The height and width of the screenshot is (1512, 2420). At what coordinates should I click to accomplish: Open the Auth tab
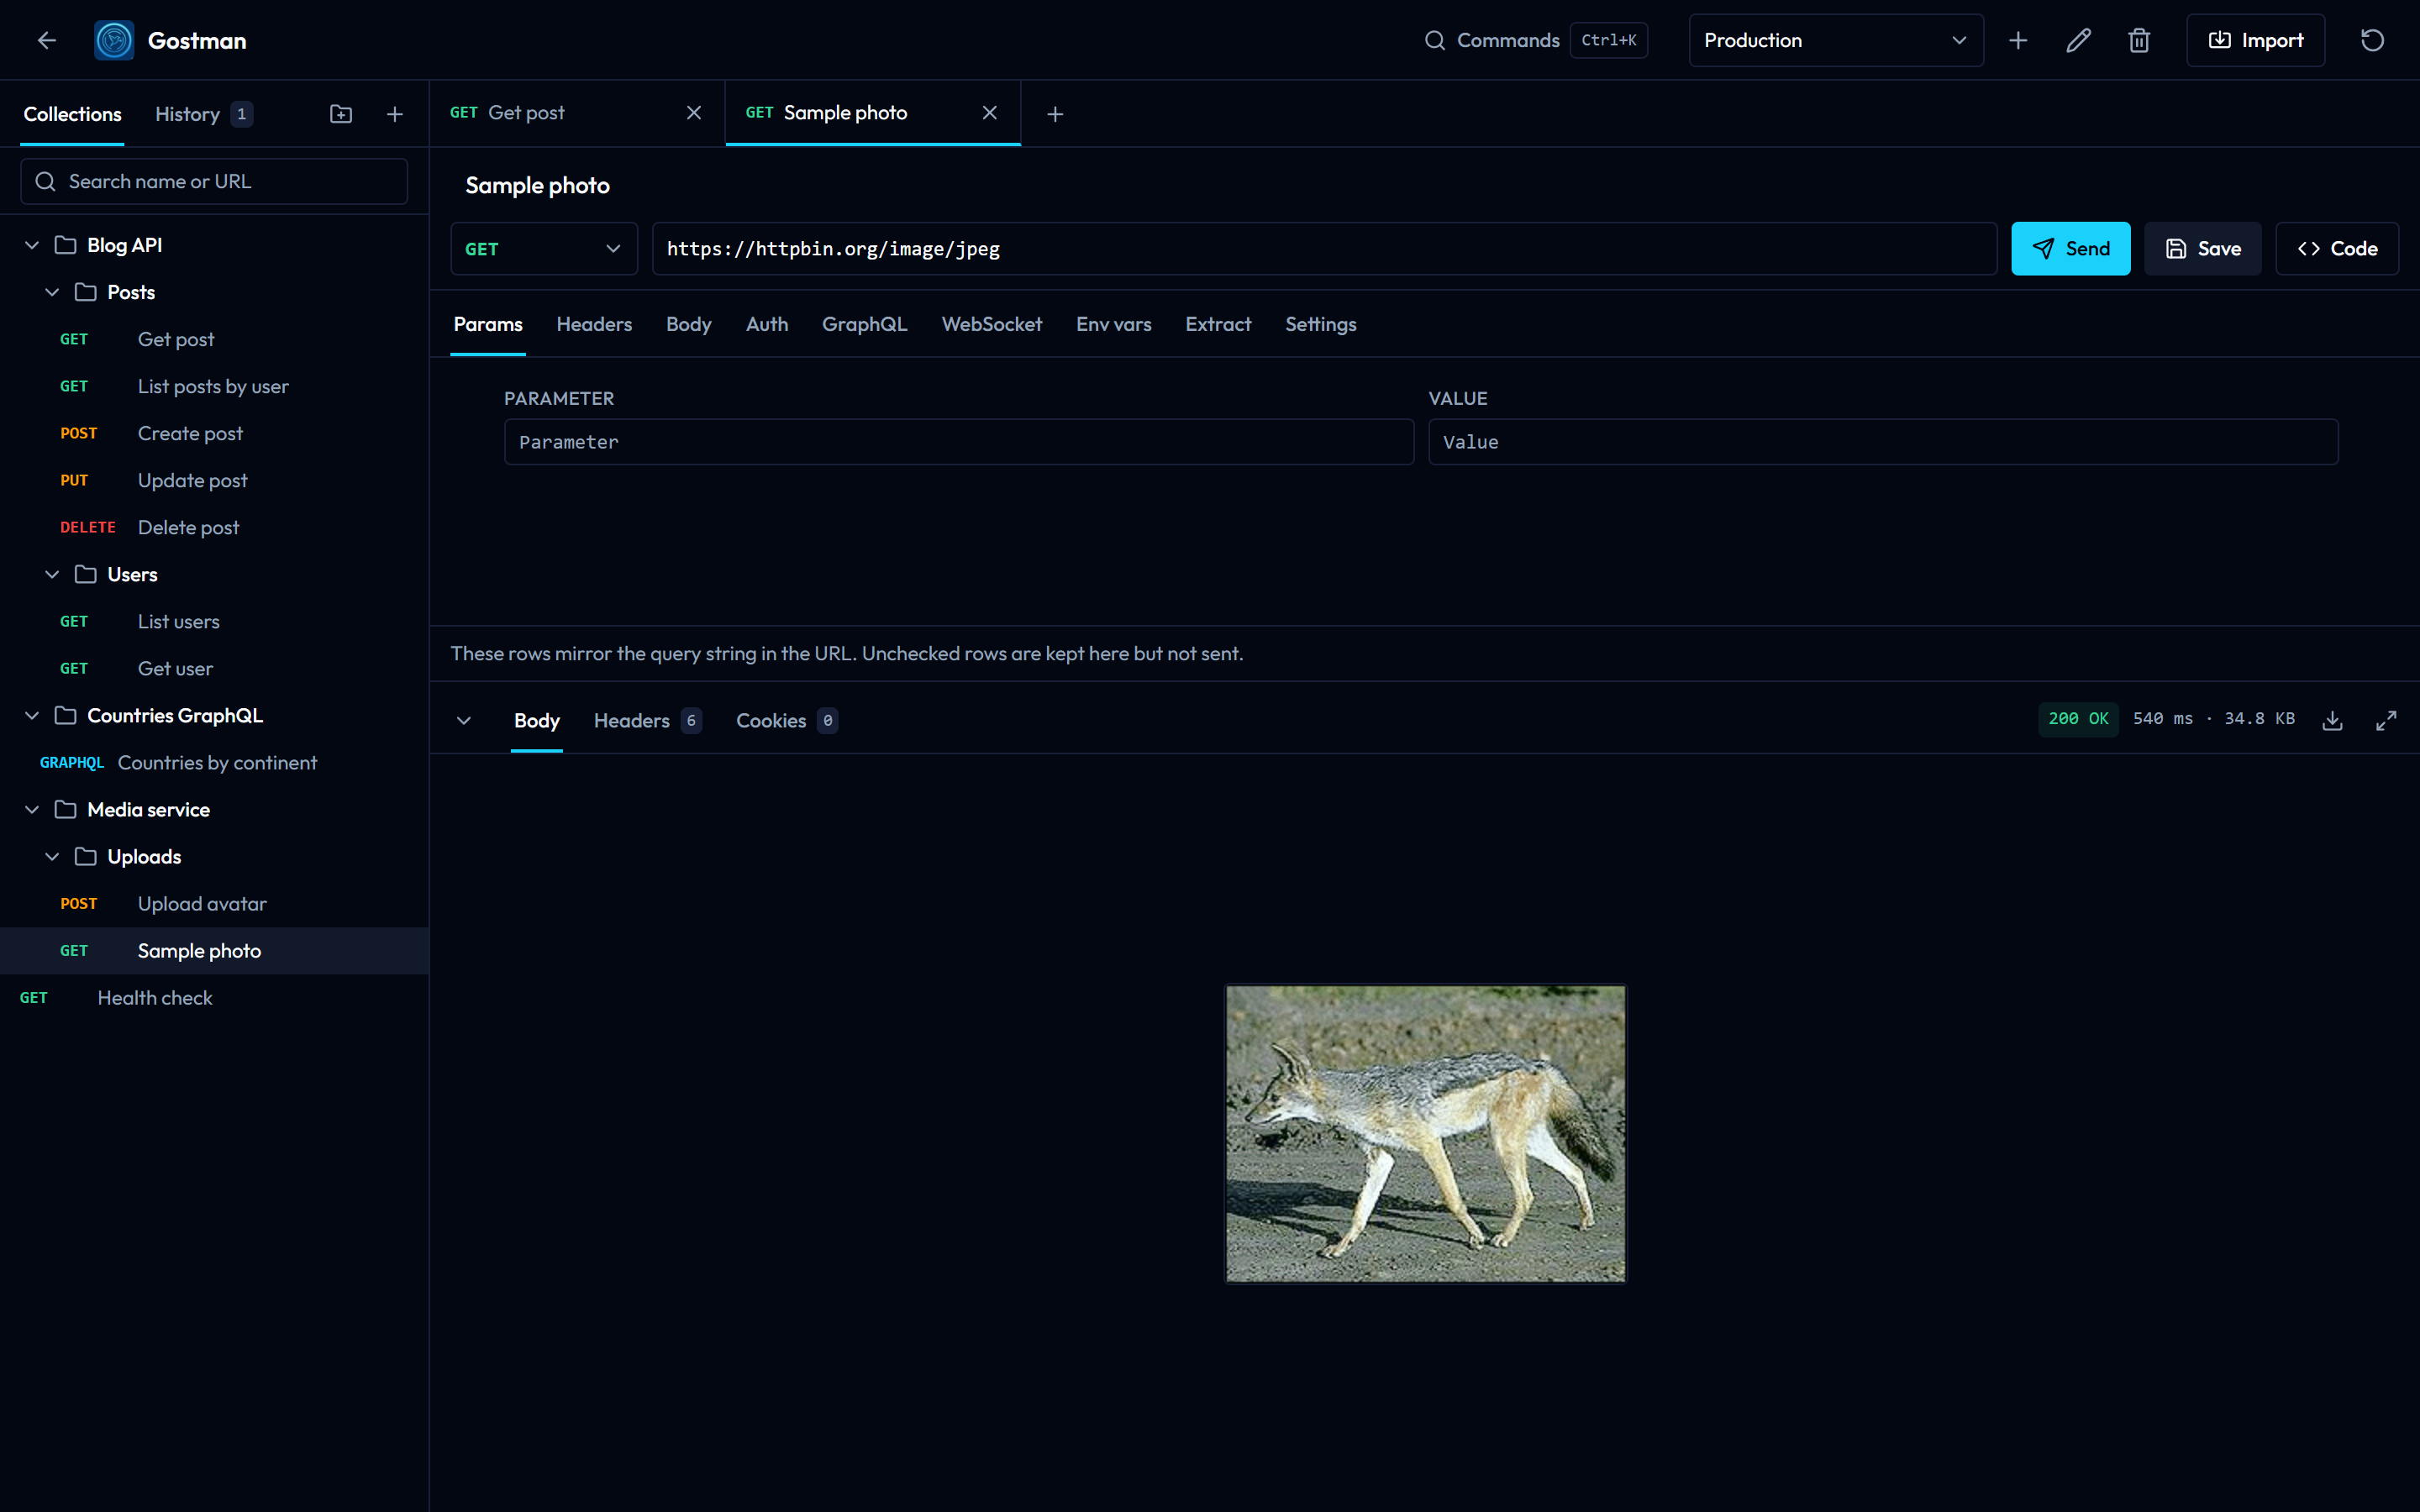coord(766,324)
